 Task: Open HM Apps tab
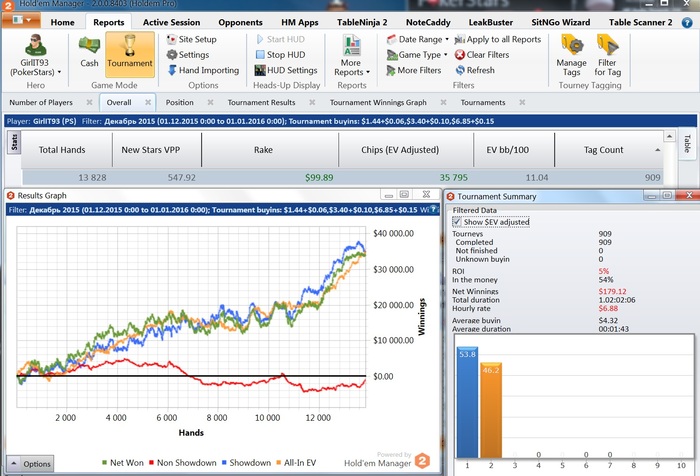coord(300,22)
